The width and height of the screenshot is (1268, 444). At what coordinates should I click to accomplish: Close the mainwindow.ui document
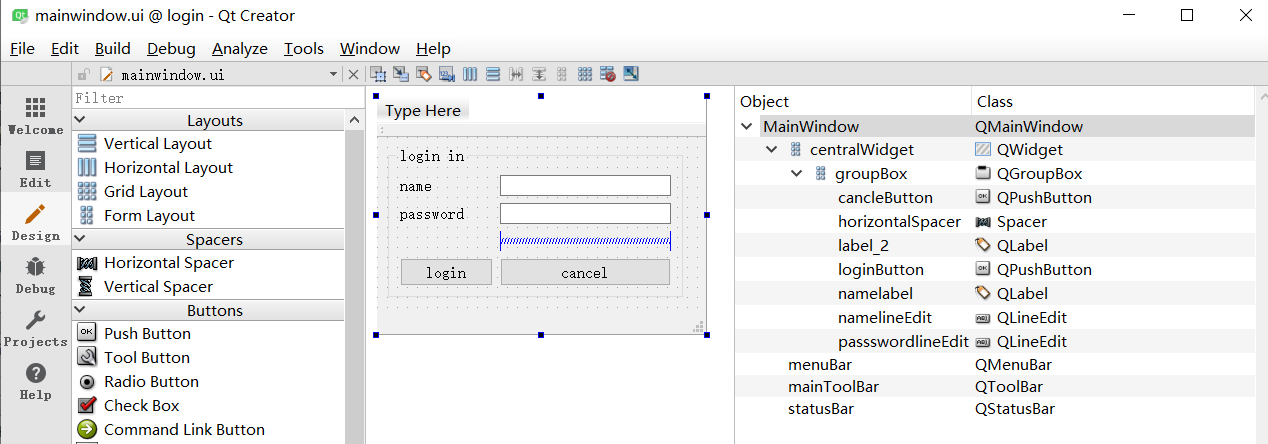[x=353, y=74]
